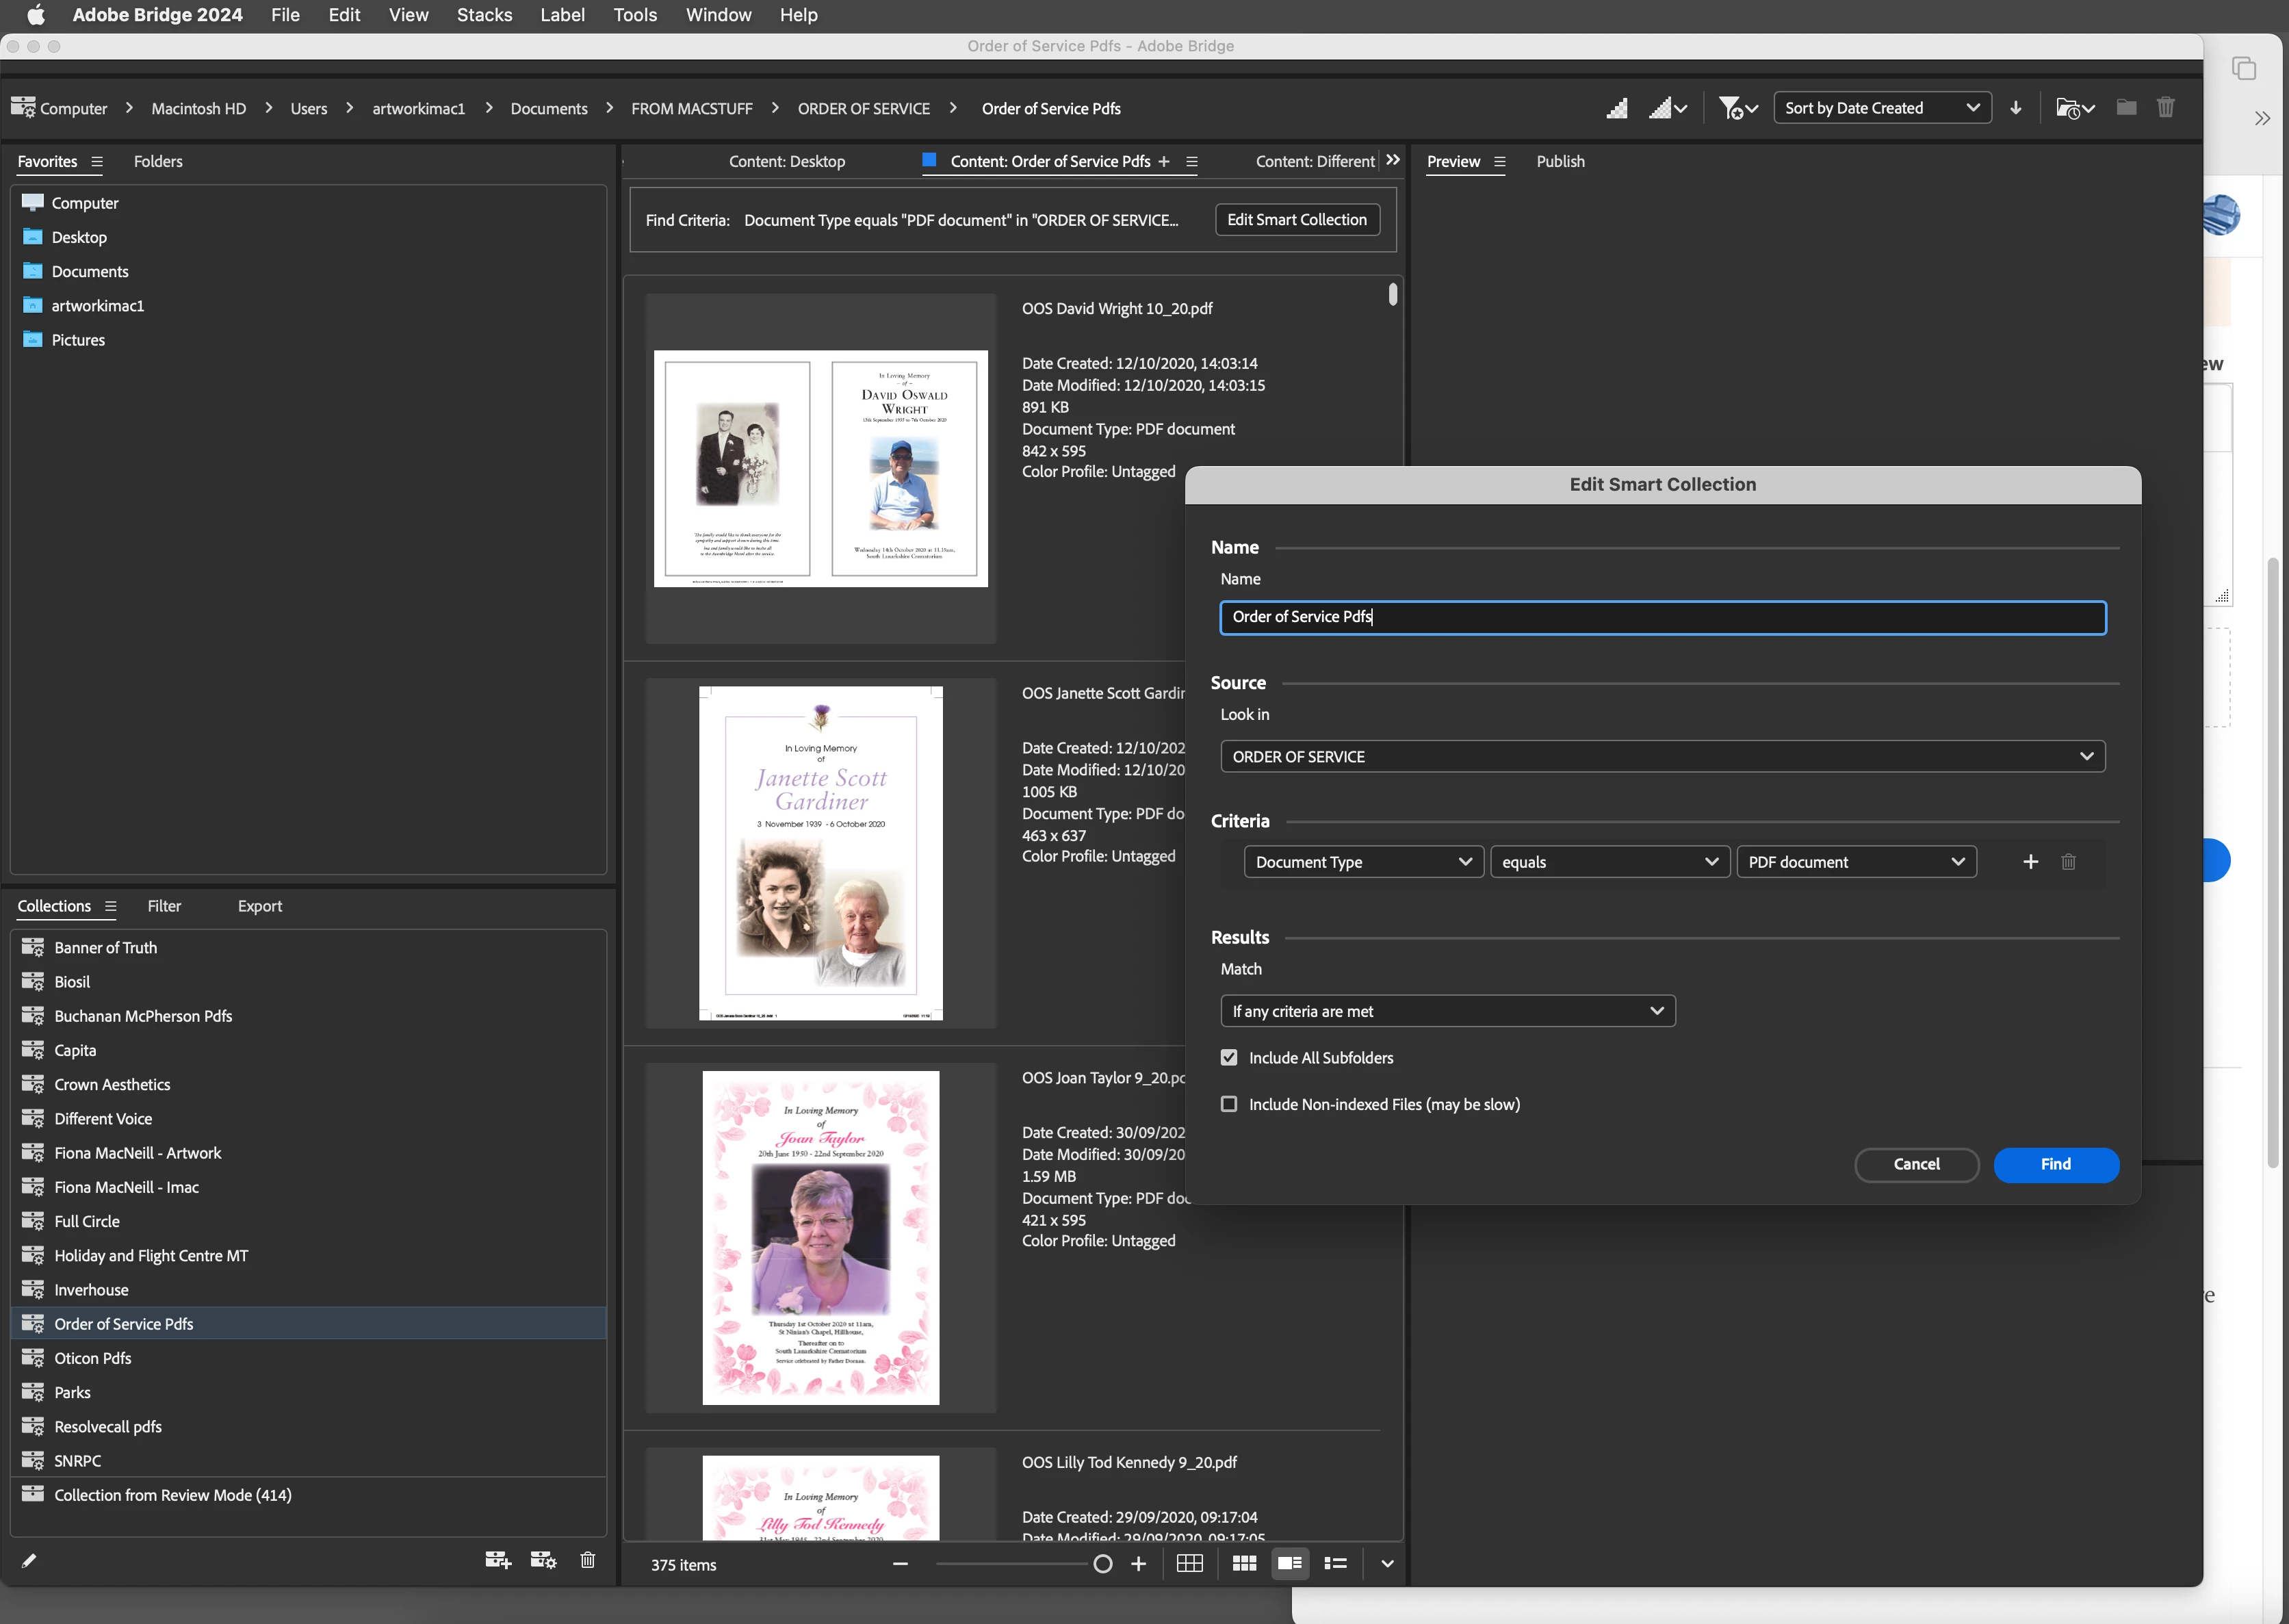The width and height of the screenshot is (2289, 1624).
Task: Switch to thumbnail grid view icon
Action: [1244, 1563]
